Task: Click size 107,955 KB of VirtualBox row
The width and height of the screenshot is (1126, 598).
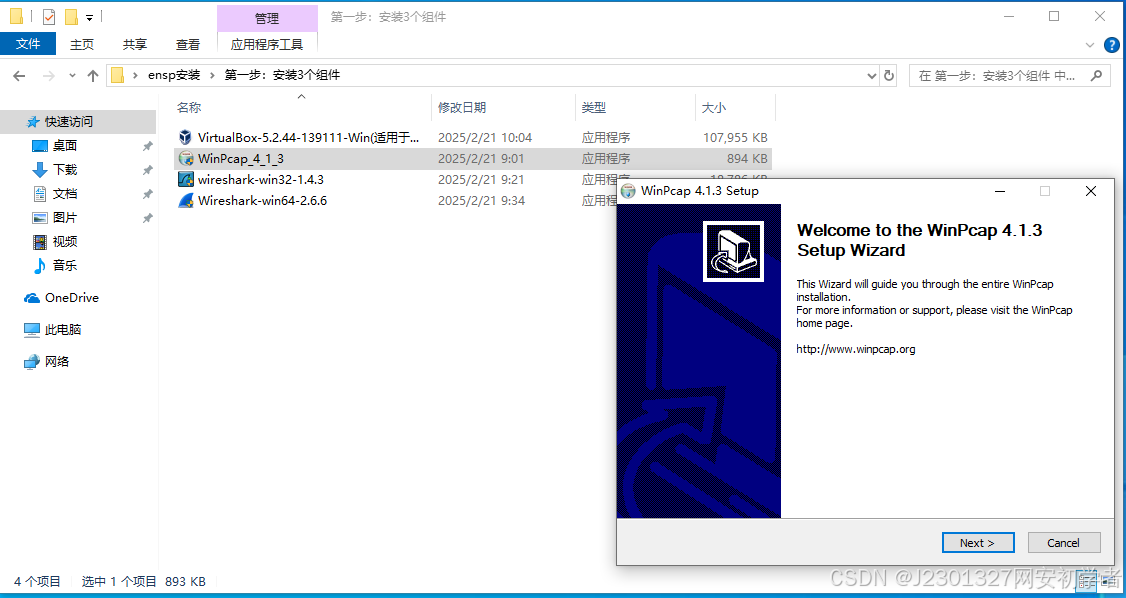Action: click(735, 137)
